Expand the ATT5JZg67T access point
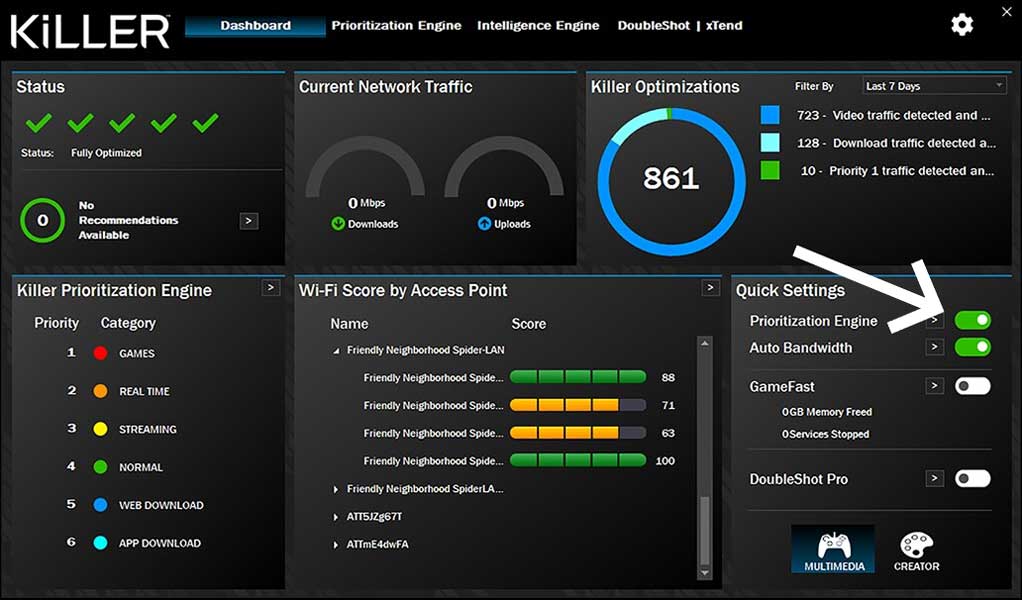The height and width of the screenshot is (600, 1022). pyautogui.click(x=336, y=517)
